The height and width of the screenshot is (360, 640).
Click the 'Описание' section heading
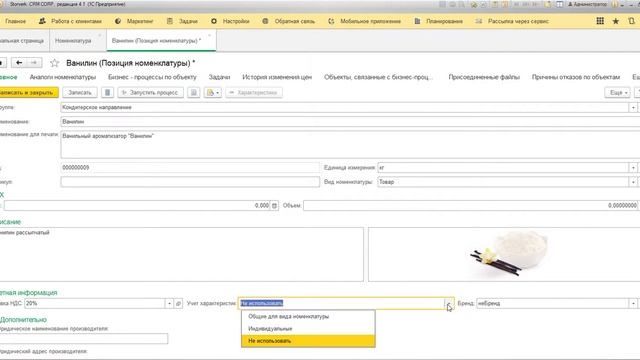[10, 222]
